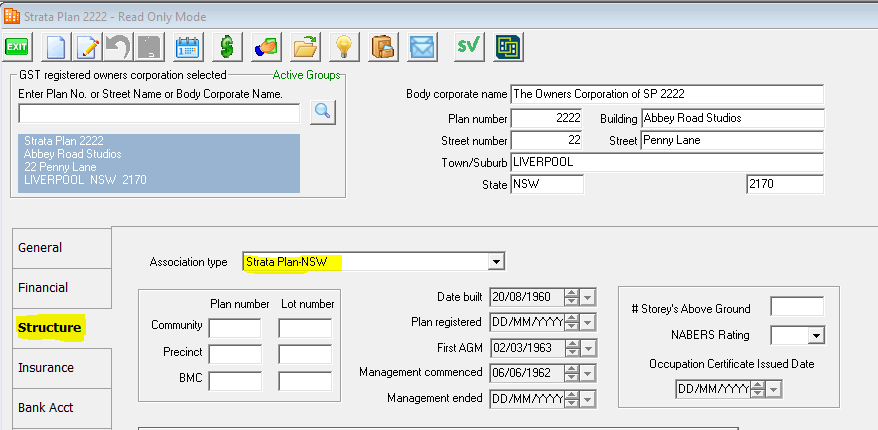The width and height of the screenshot is (878, 430).
Task: Click the greyed-out save disk icon
Action: point(149,48)
